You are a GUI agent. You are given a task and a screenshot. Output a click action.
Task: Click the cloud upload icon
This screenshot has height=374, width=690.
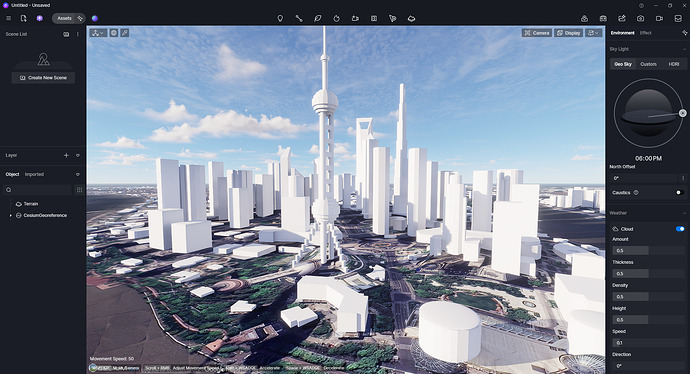(584, 18)
